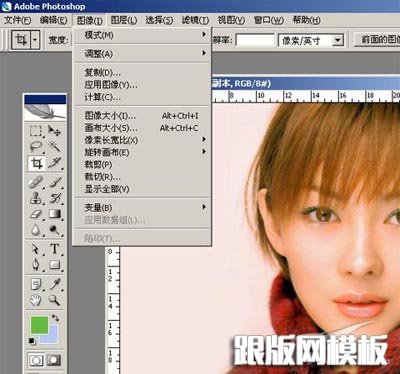Open the 图层(L) menu
This screenshot has height=374, width=400.
(124, 20)
